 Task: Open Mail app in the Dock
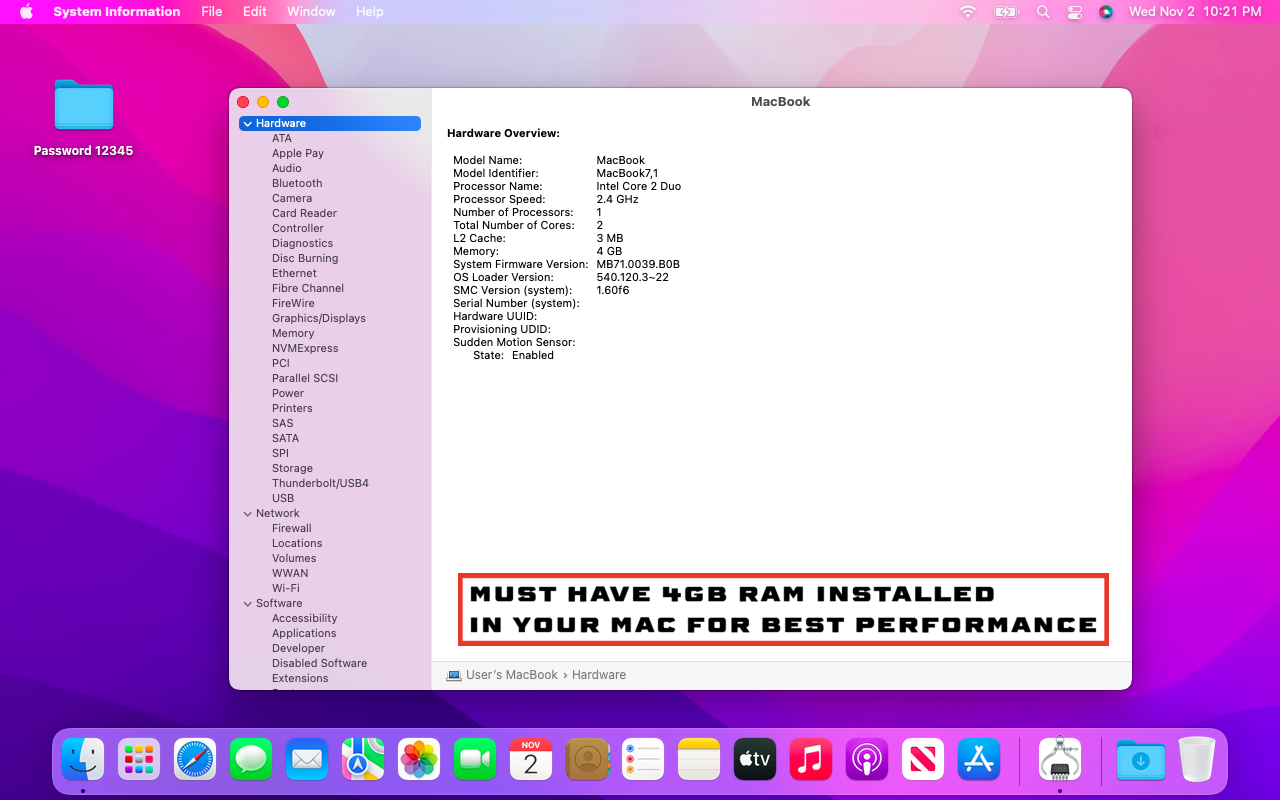click(x=307, y=759)
